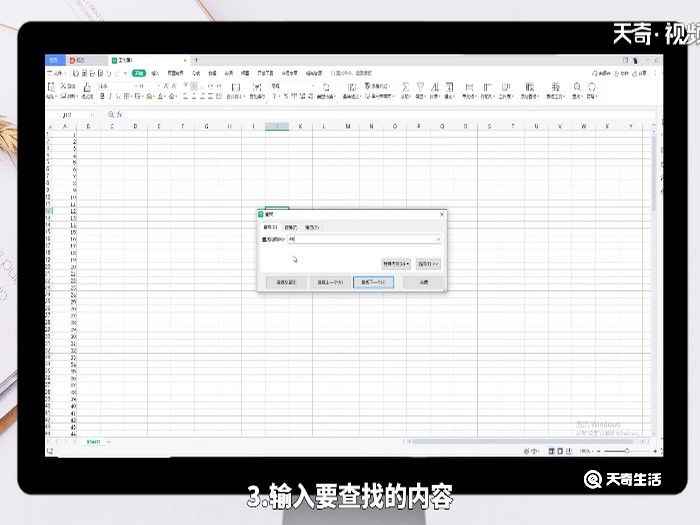
Task: Click the Share icon at top right
Action: tap(639, 73)
